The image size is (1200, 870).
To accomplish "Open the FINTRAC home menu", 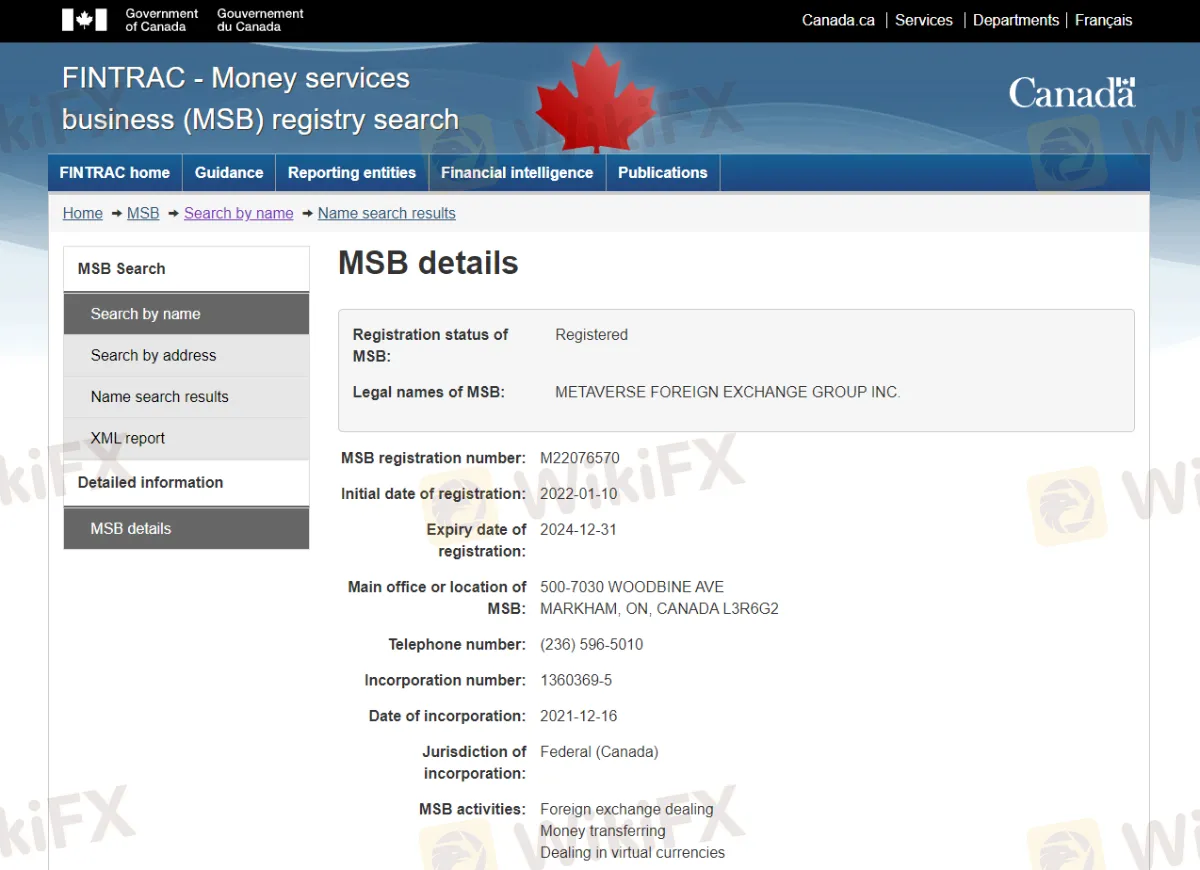I will point(115,172).
